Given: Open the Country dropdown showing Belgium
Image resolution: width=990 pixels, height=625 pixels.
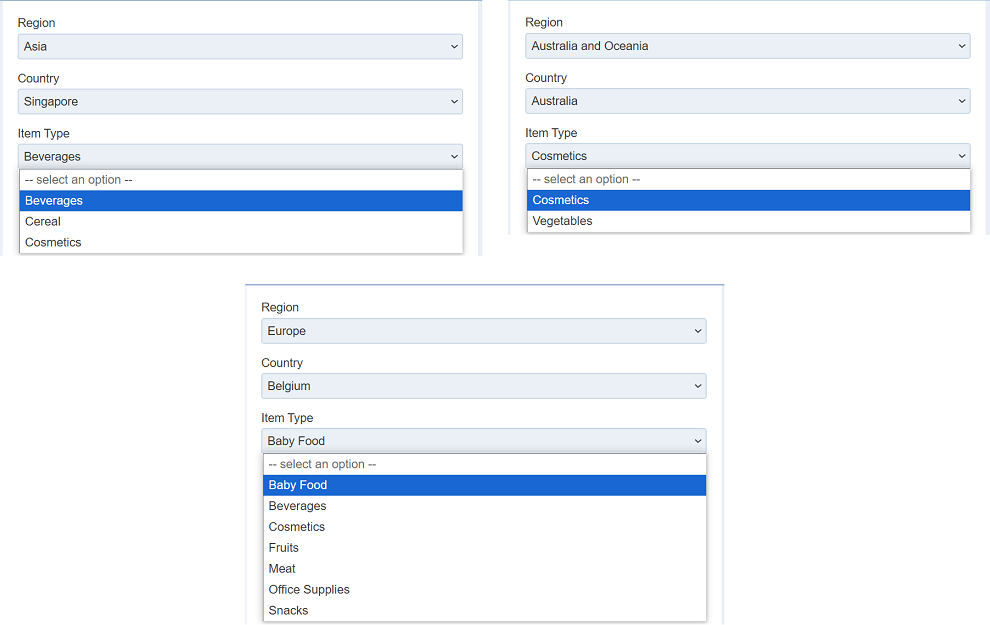Looking at the screenshot, I should (484, 386).
